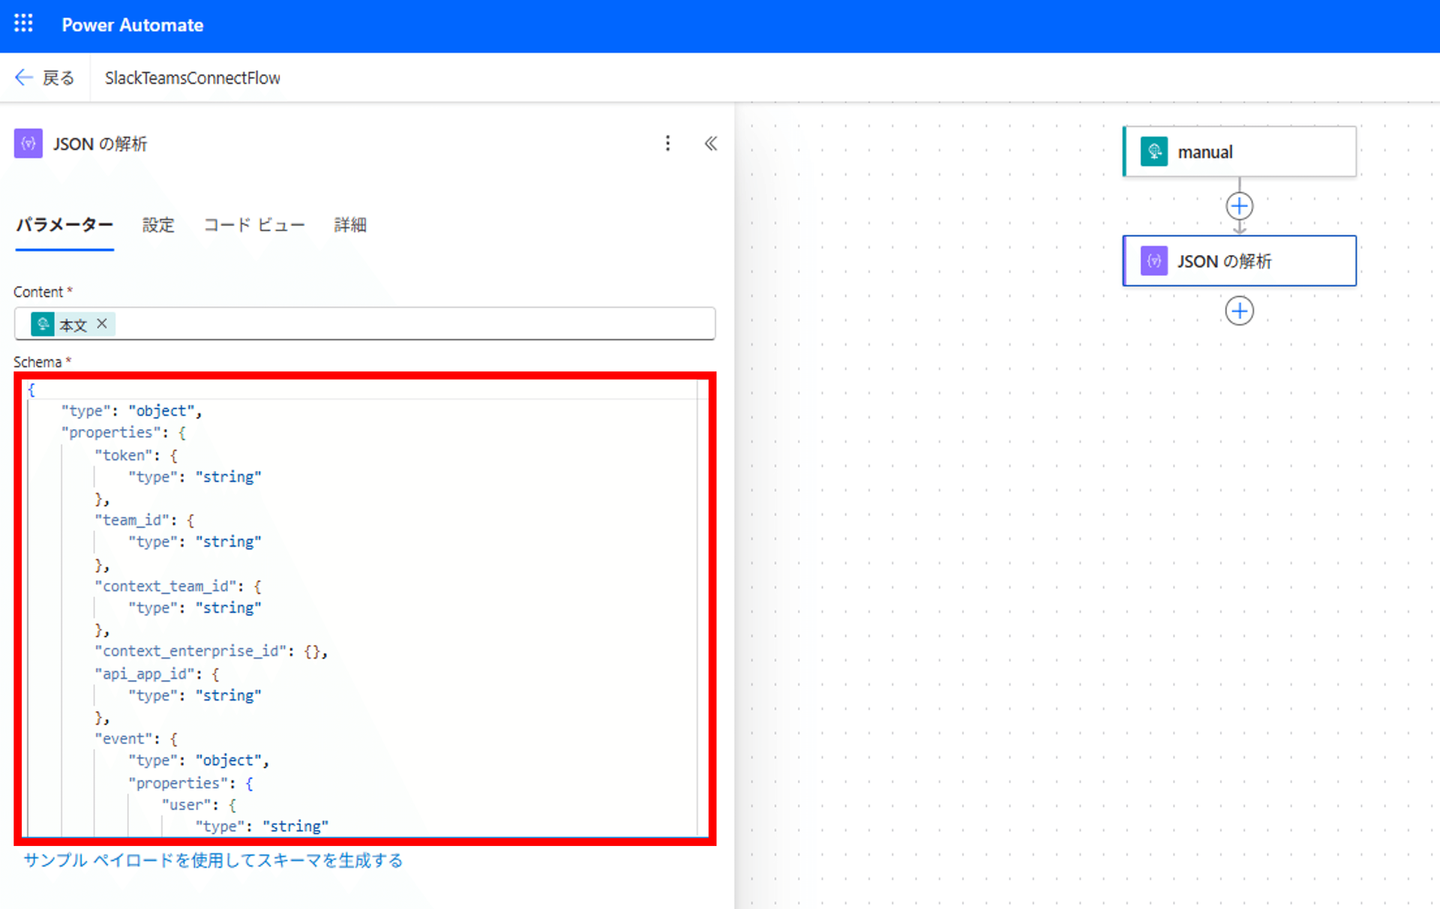Image resolution: width=1440 pixels, height=909 pixels.
Task: Add a step below JSON の解析 node
Action: (x=1239, y=311)
